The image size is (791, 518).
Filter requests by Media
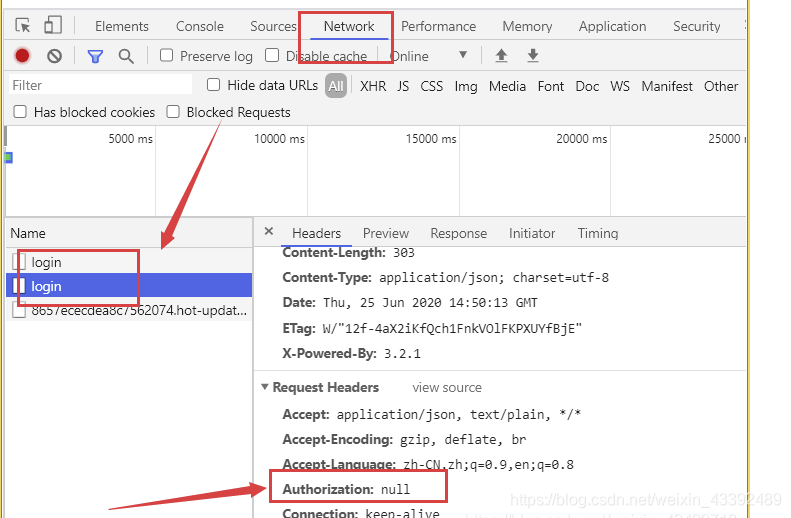(507, 86)
